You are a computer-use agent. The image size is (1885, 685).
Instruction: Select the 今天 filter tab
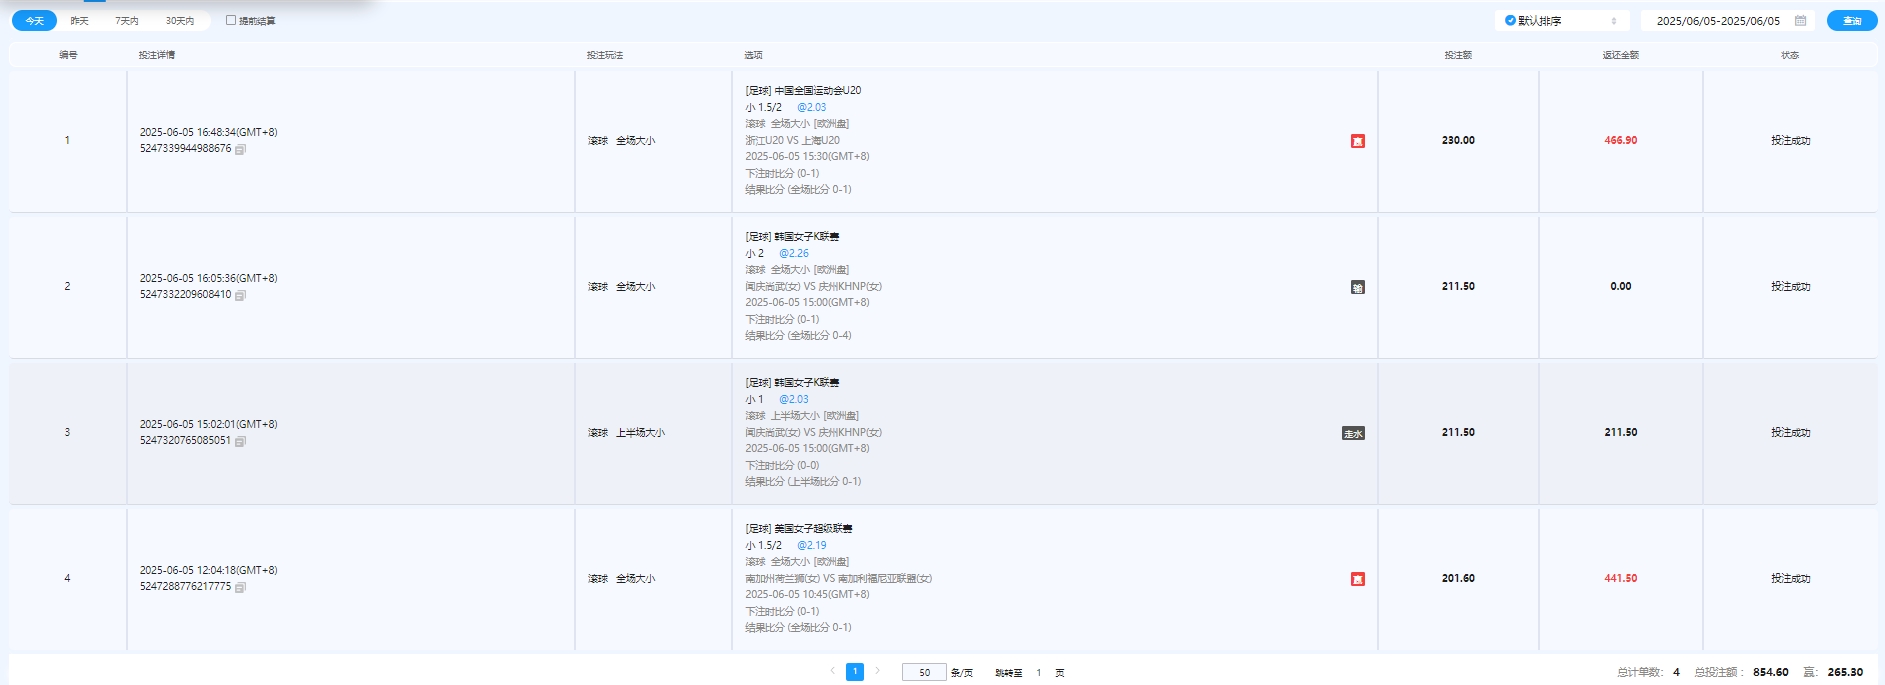click(35, 20)
